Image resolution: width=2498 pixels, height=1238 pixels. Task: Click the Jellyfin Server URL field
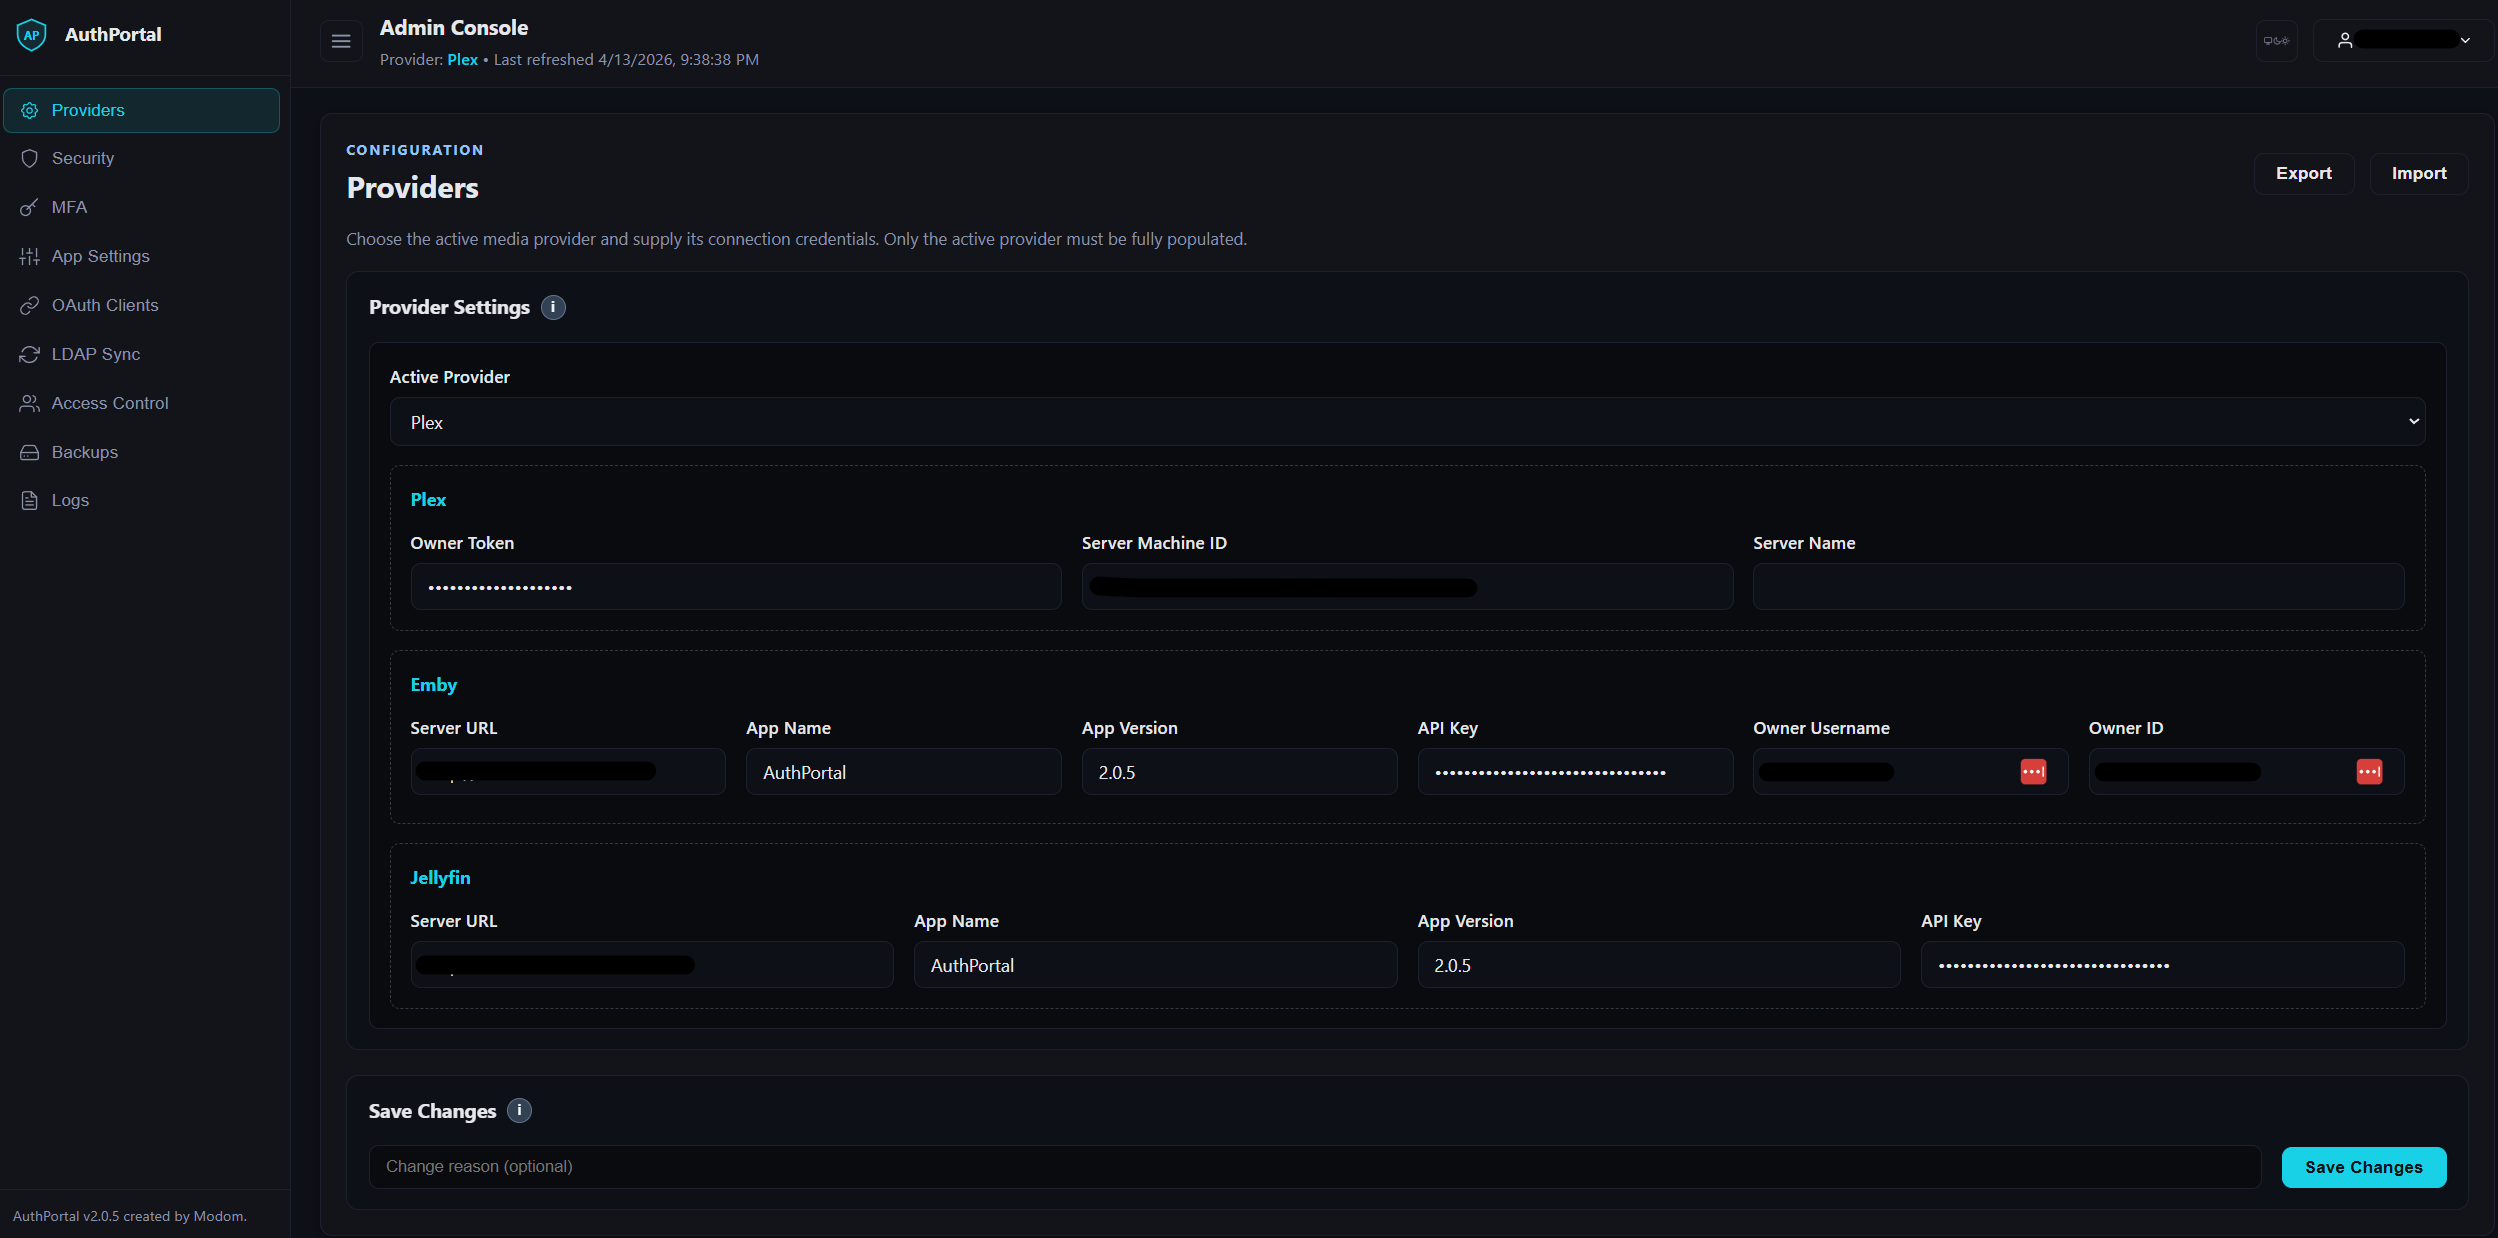pyautogui.click(x=651, y=965)
